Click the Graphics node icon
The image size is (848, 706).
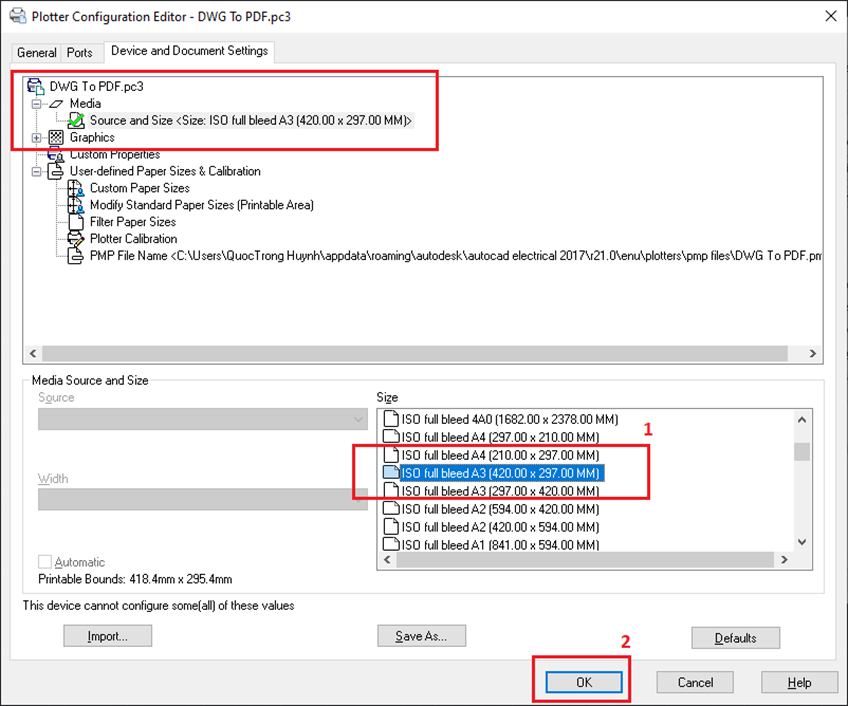pos(56,138)
